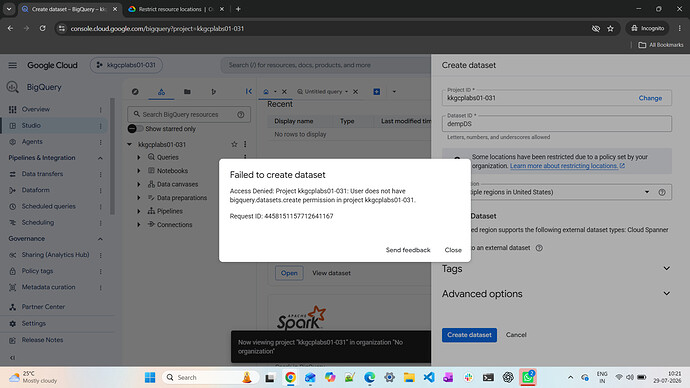This screenshot has height=388, width=690.
Task: Close the Failed to create dataset dialog
Action: click(x=453, y=250)
